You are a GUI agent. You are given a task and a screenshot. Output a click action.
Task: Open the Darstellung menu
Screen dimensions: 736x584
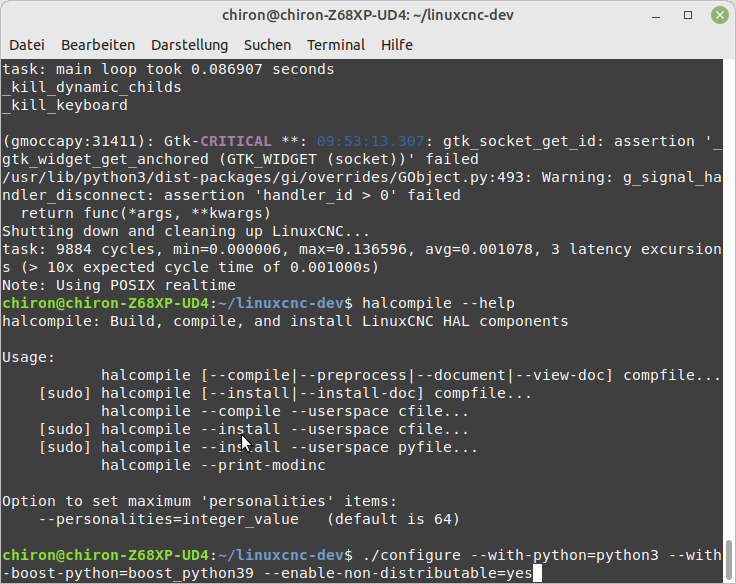point(190,45)
